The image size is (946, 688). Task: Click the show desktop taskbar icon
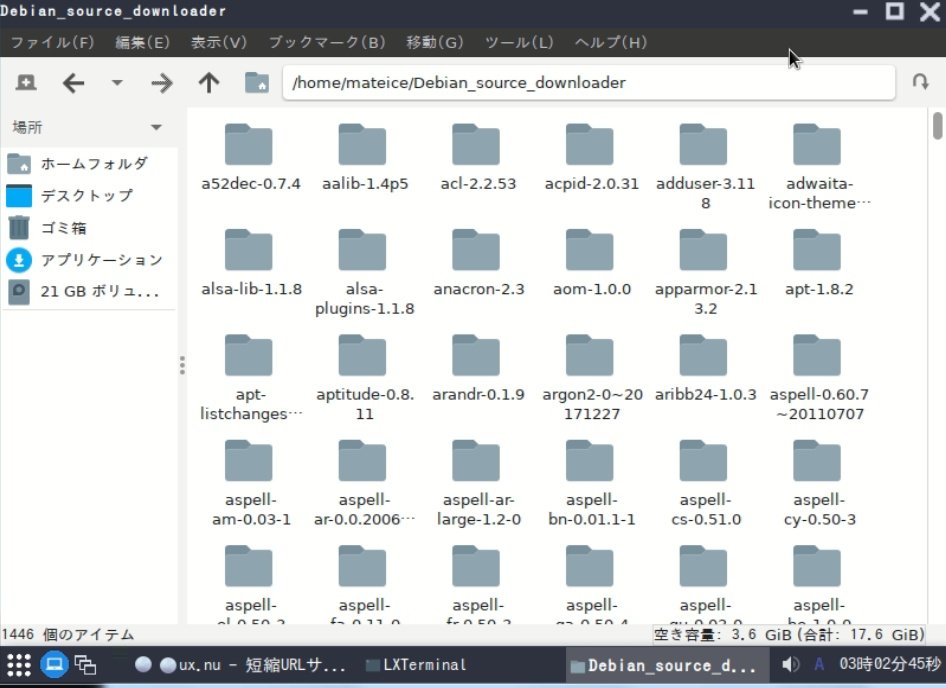(54, 665)
